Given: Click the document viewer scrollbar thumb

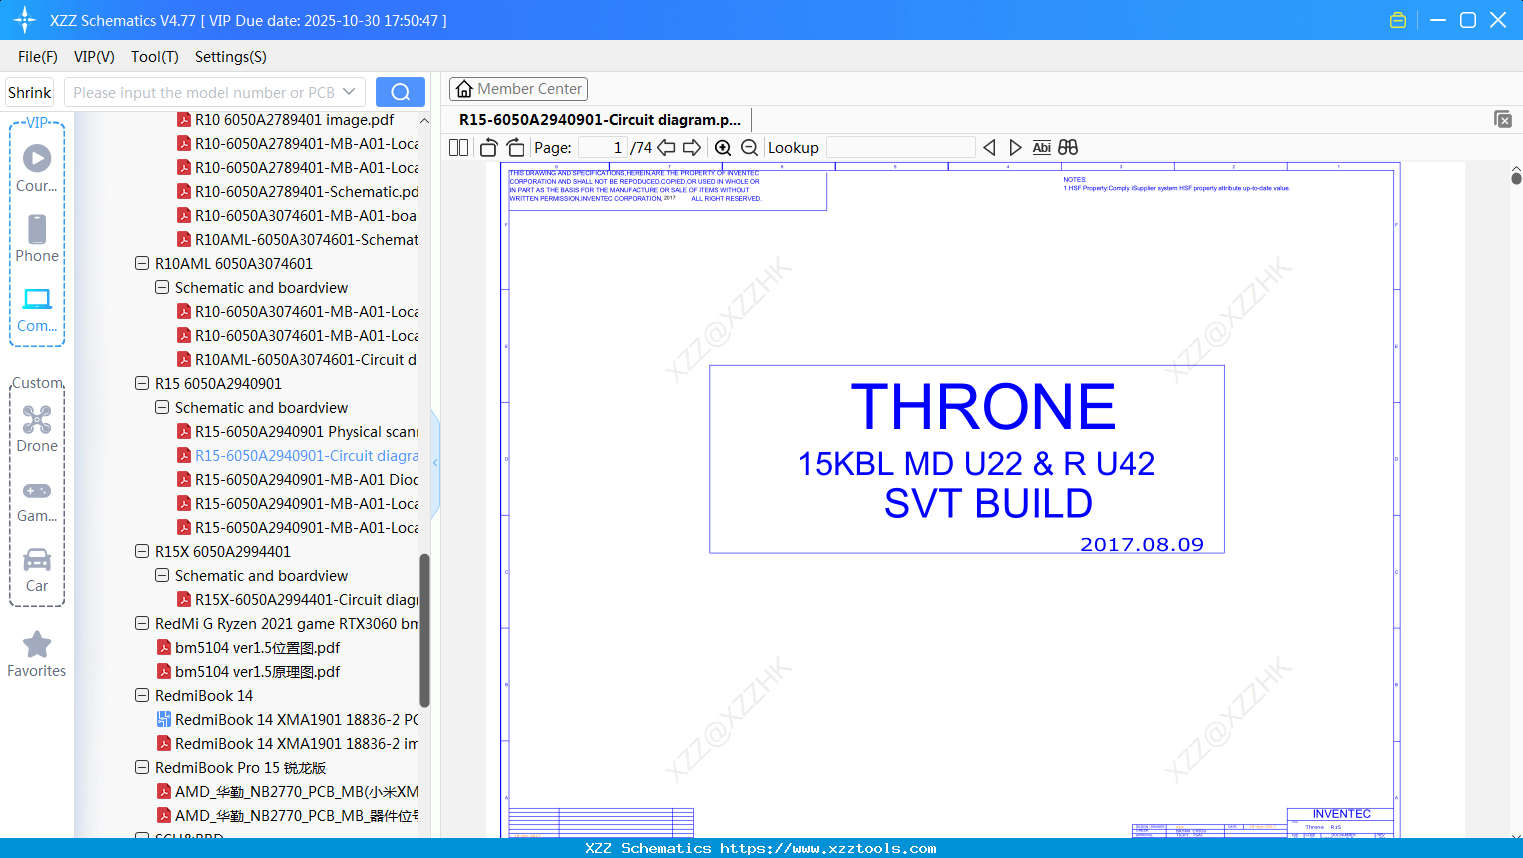Looking at the screenshot, I should tap(1516, 178).
